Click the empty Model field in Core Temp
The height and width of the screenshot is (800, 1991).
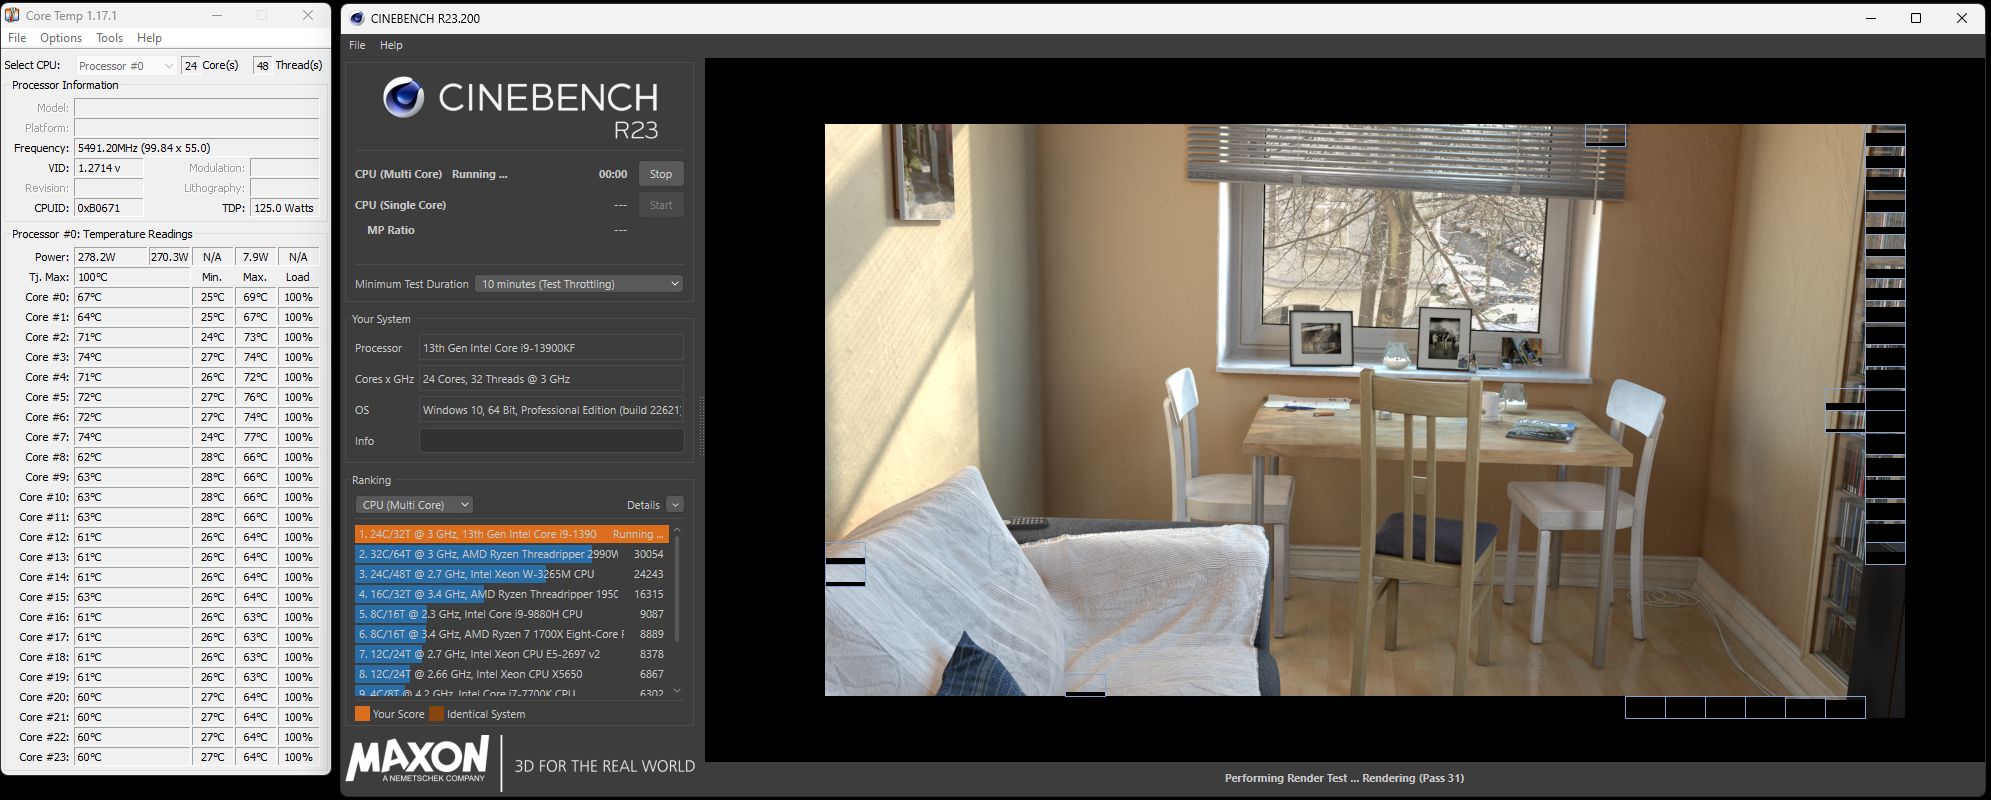click(x=197, y=108)
